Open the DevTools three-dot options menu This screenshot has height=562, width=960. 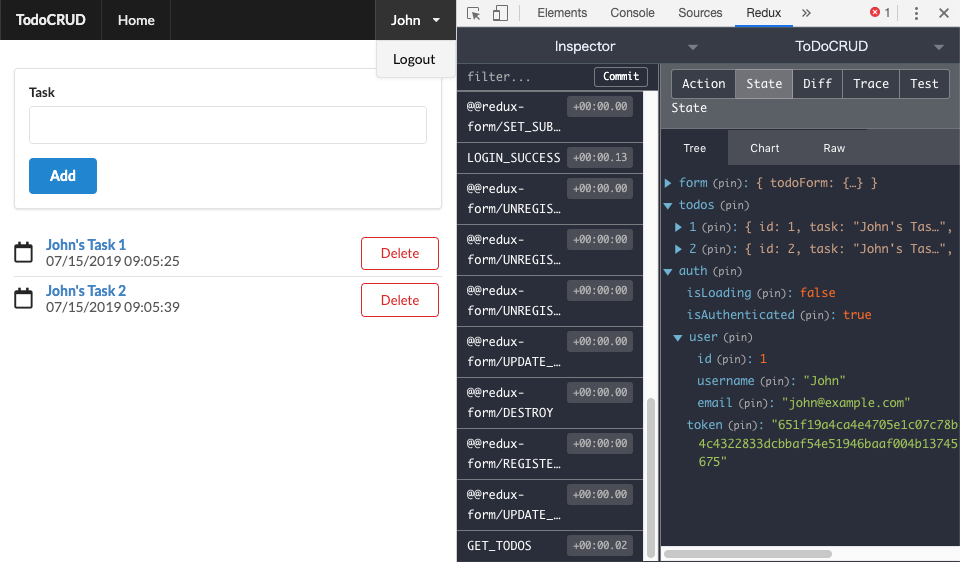point(916,13)
